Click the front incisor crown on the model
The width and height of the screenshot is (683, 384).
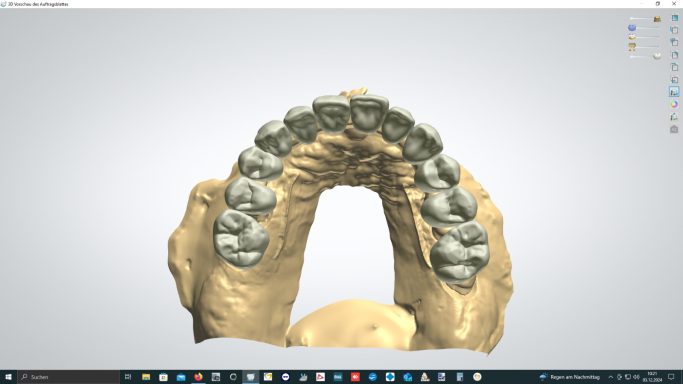pos(369,112)
